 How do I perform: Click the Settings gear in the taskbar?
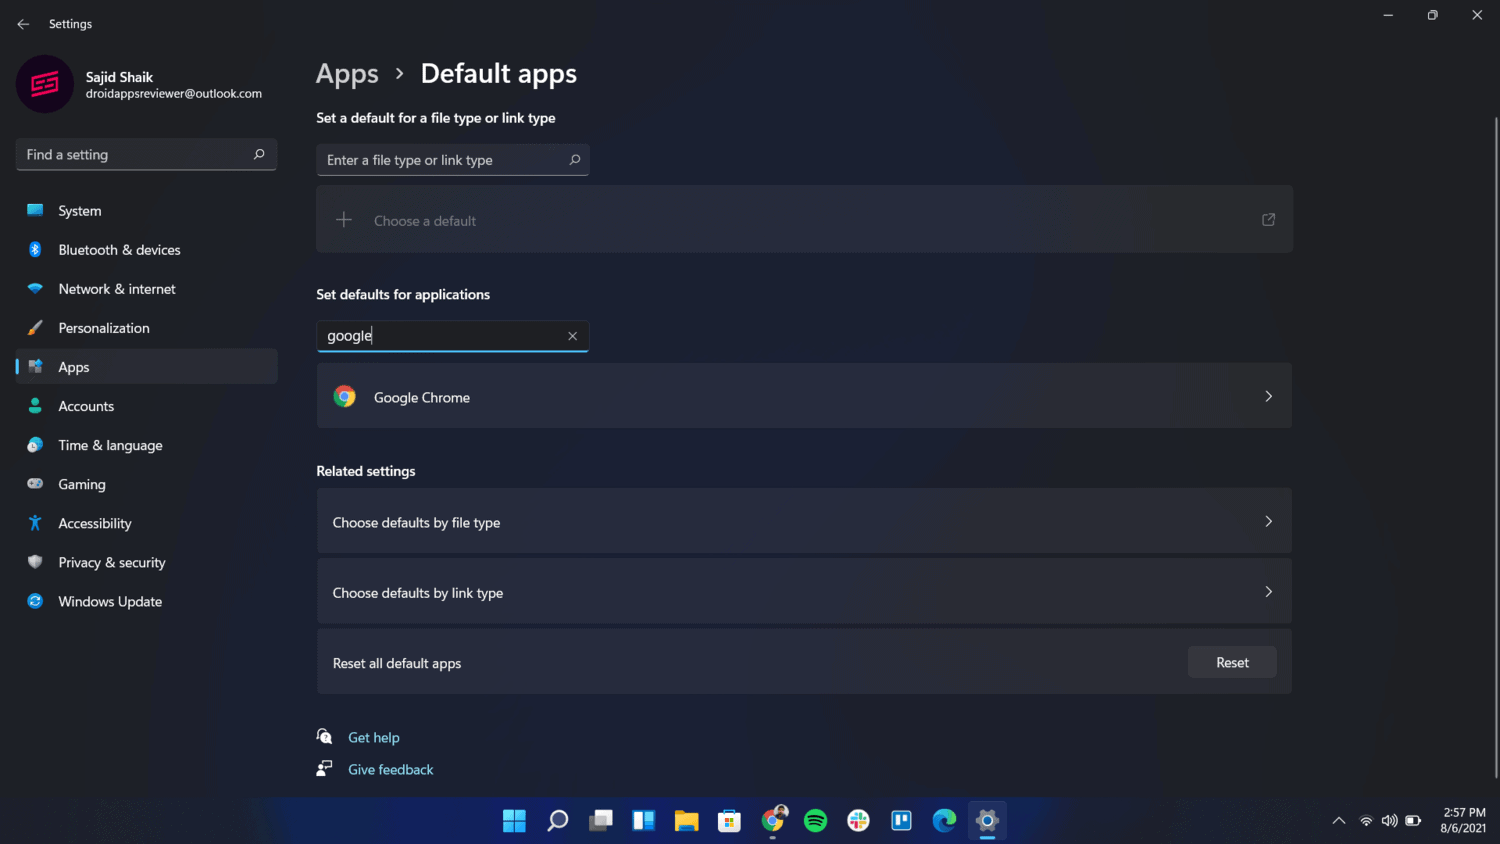[x=987, y=821]
